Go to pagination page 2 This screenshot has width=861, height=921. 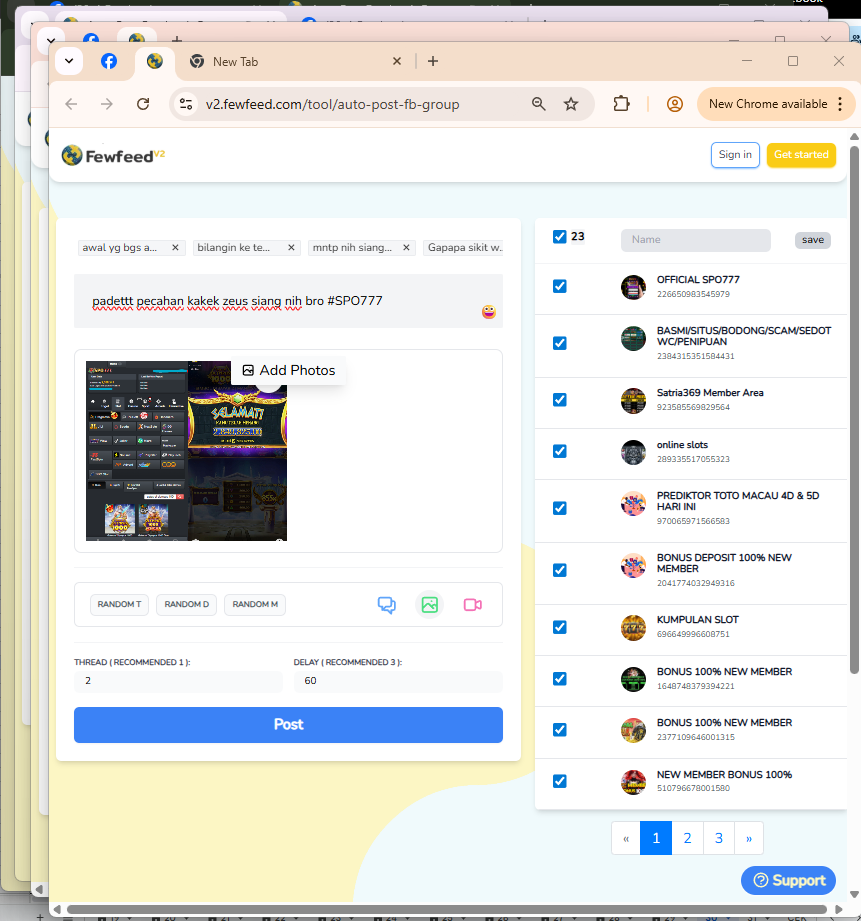(x=687, y=838)
